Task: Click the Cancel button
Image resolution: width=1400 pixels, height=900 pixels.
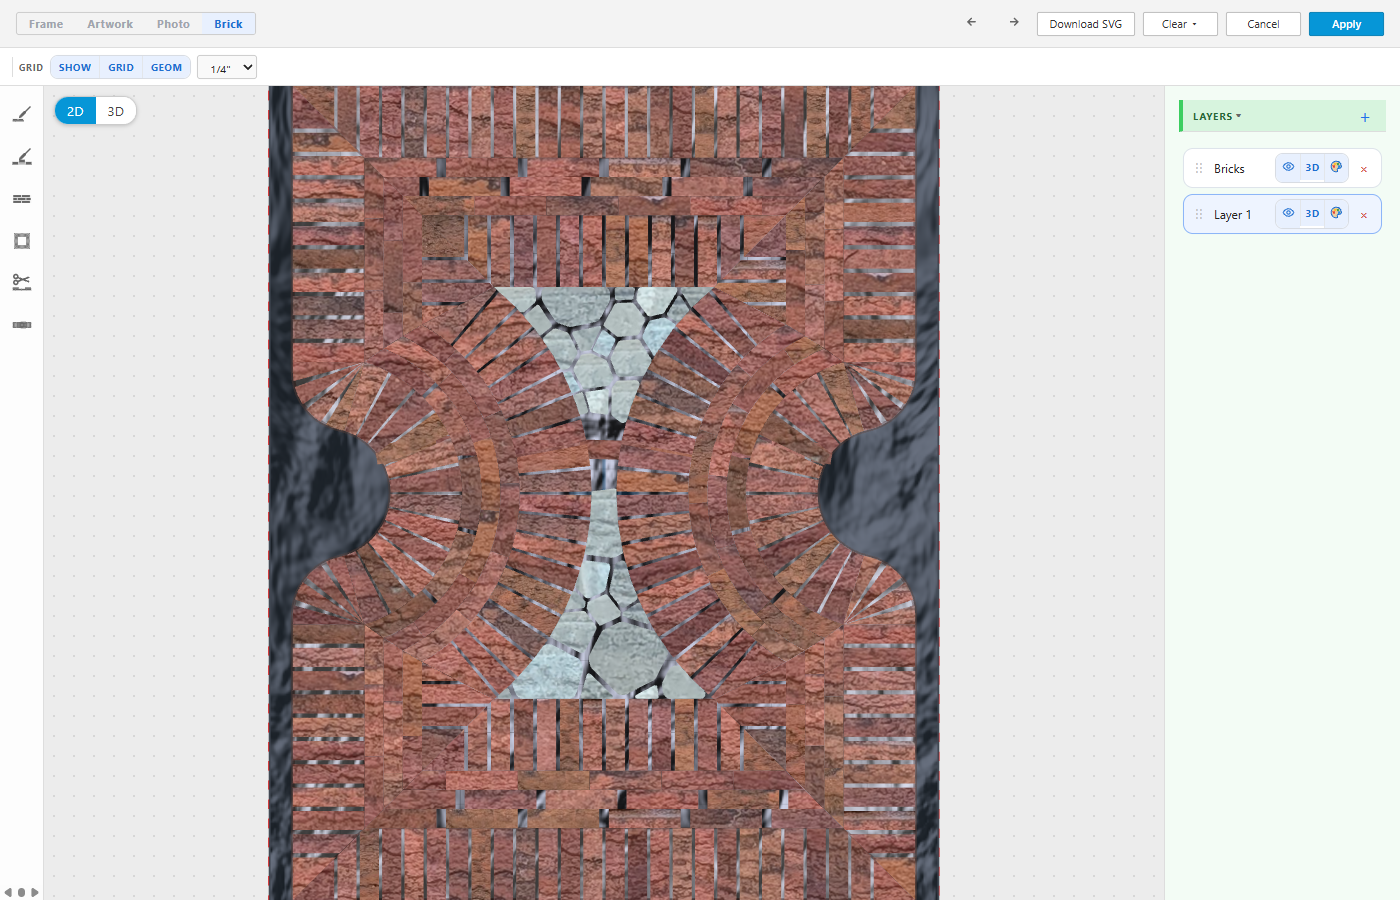Action: coord(1263,24)
